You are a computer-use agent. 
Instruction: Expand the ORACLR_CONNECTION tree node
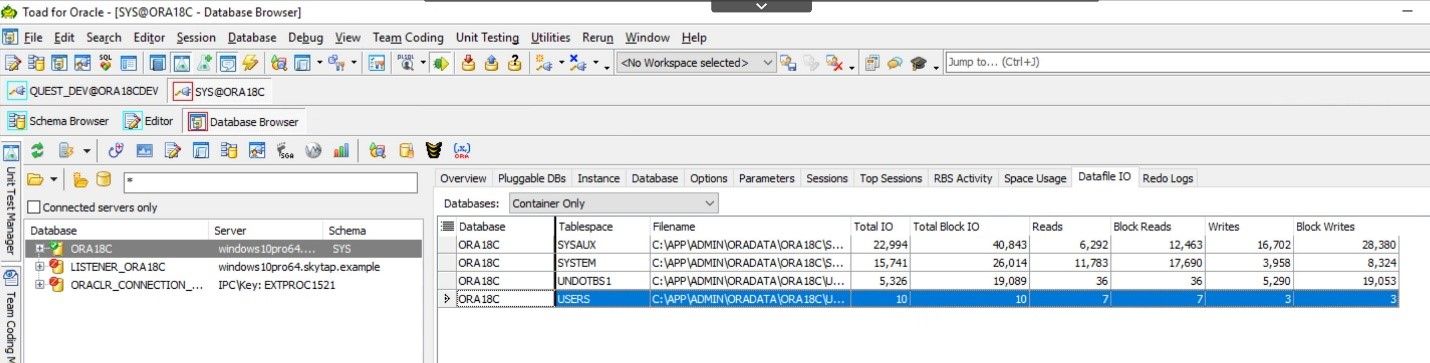(40, 284)
